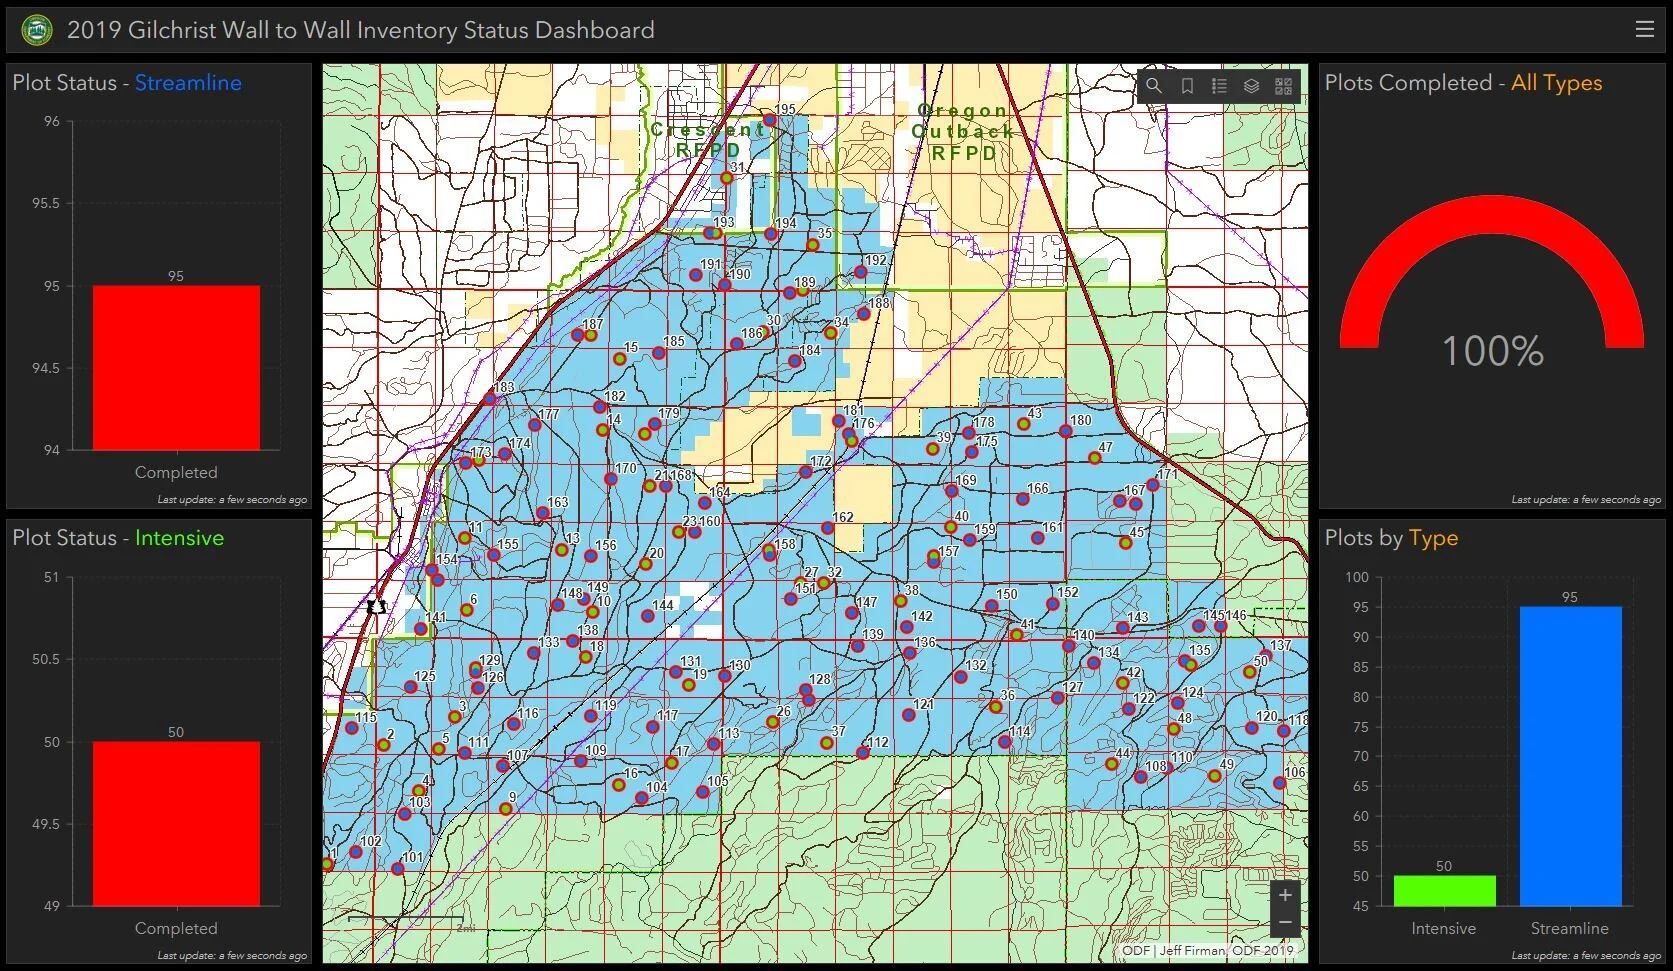The image size is (1673, 971).
Task: Select plot marker 180 on the map
Action: [1066, 432]
